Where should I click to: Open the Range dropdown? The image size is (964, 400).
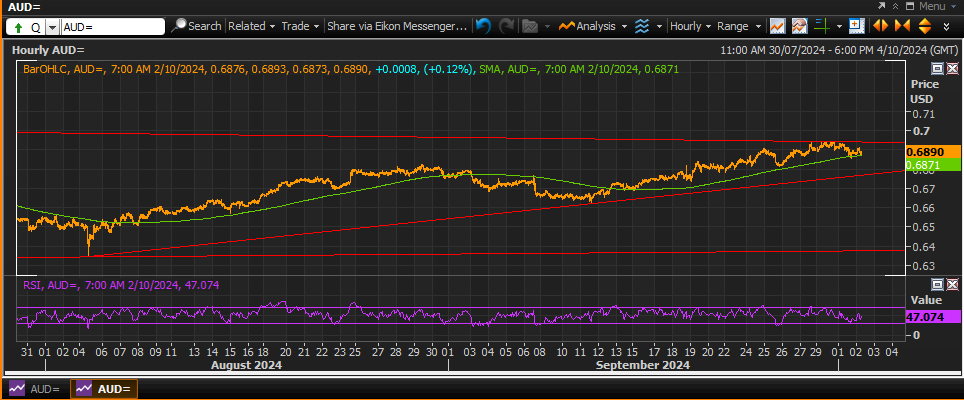pos(739,26)
